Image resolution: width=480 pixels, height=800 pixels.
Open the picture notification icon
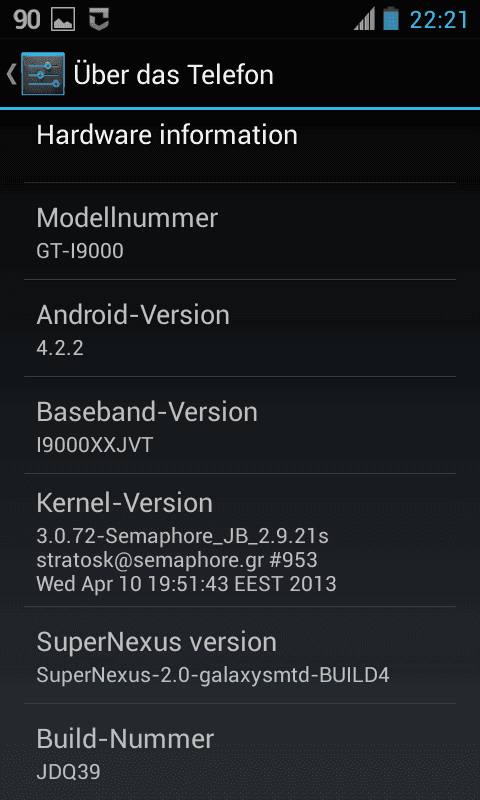pos(63,20)
